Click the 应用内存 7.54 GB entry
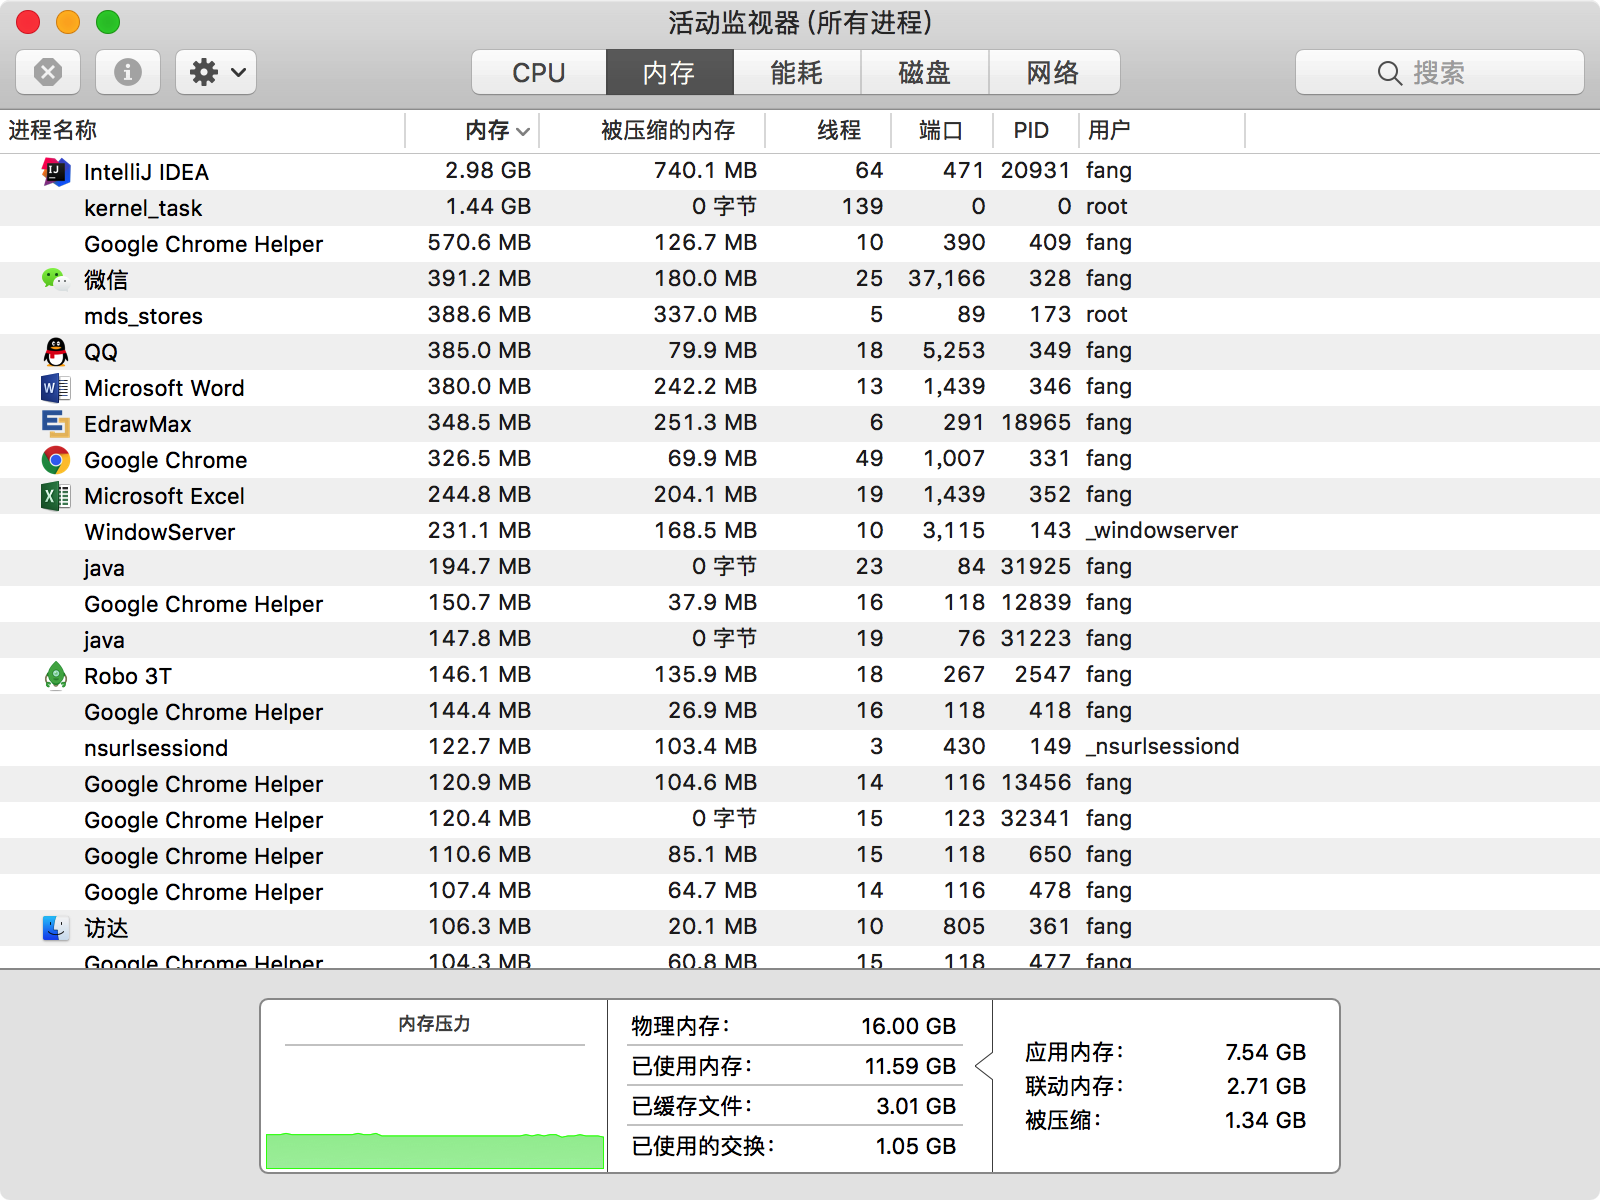Screen dimensions: 1600x1200 pos(1166,1053)
